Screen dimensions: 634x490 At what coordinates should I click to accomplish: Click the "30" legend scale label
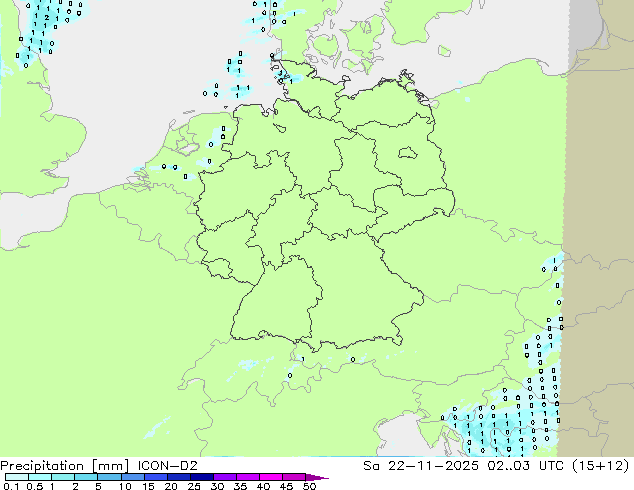coord(217,486)
